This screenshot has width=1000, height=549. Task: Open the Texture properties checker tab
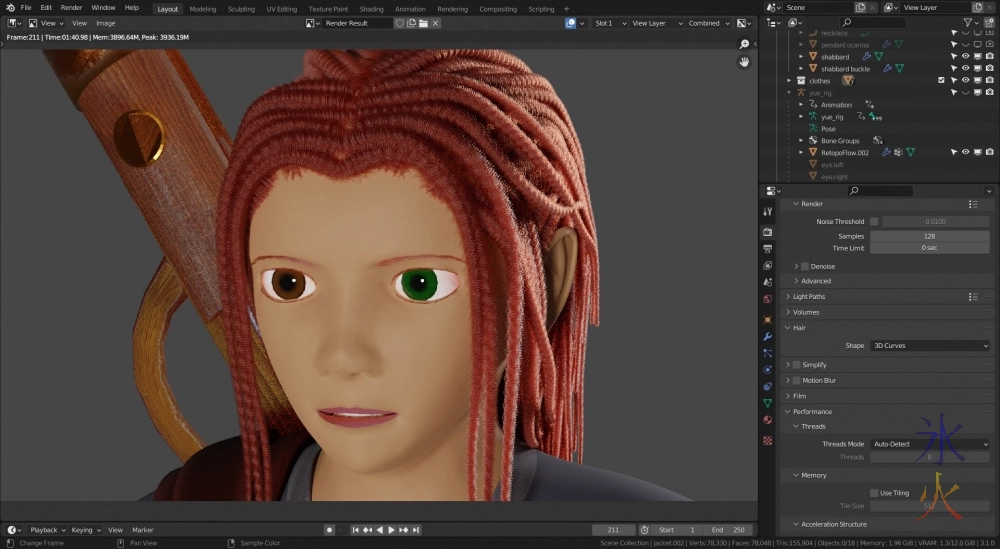pos(767,439)
